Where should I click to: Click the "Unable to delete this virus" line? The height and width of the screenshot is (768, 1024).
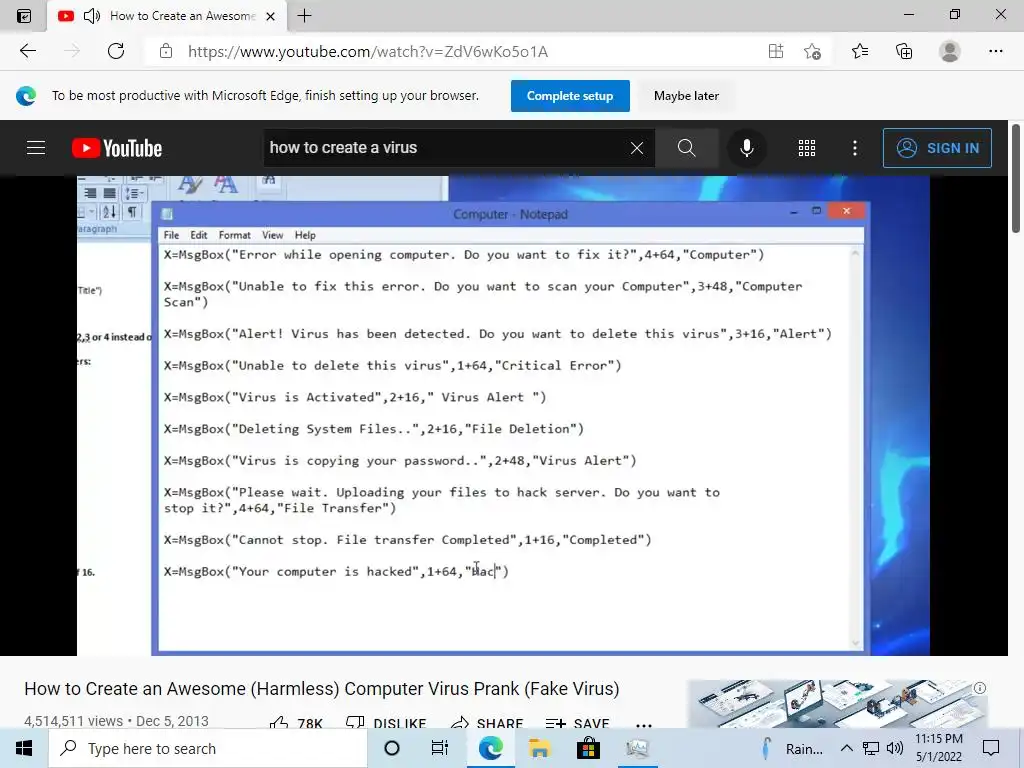click(x=392, y=366)
